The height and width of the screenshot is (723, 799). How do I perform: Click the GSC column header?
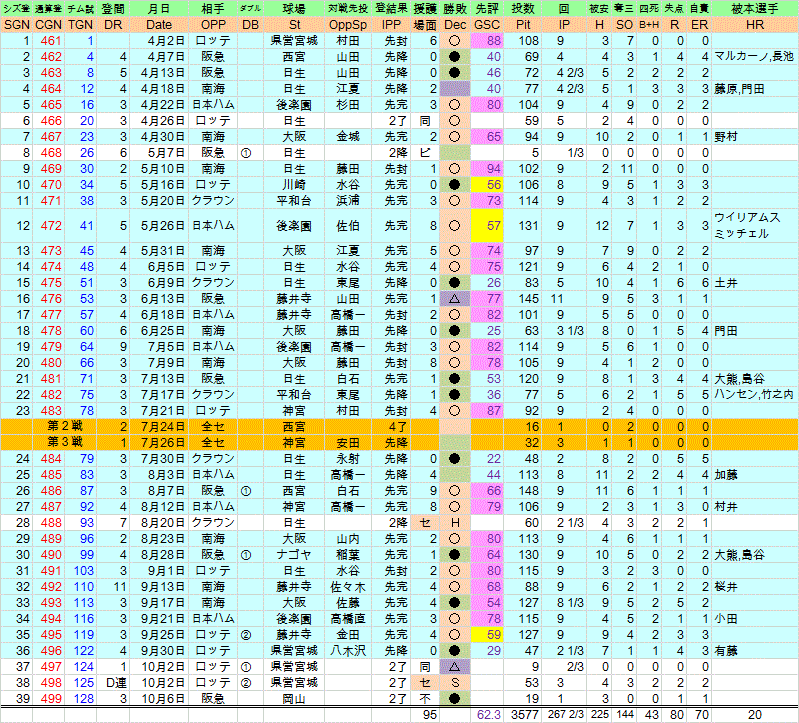point(487,24)
